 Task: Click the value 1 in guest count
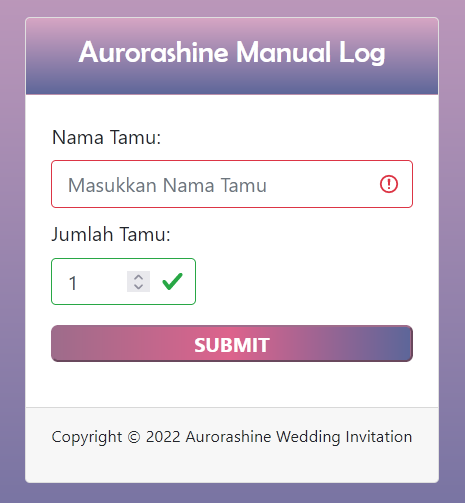73,283
